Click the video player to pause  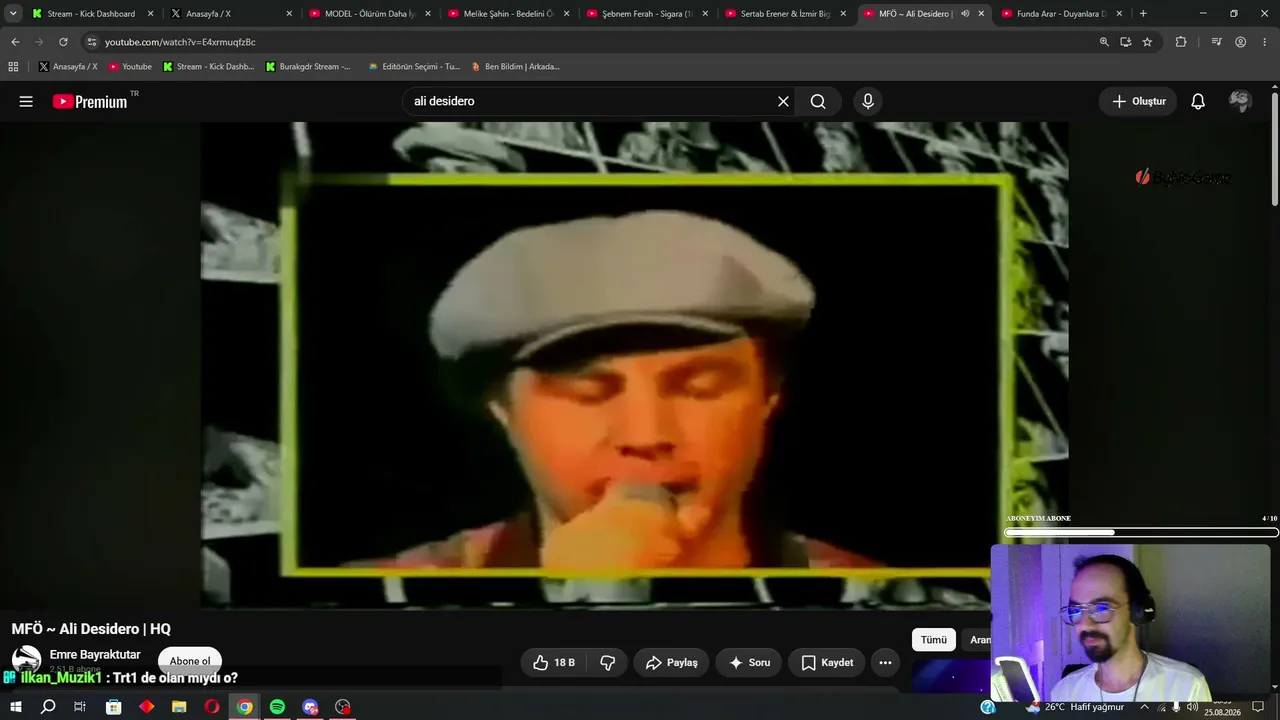click(x=634, y=365)
